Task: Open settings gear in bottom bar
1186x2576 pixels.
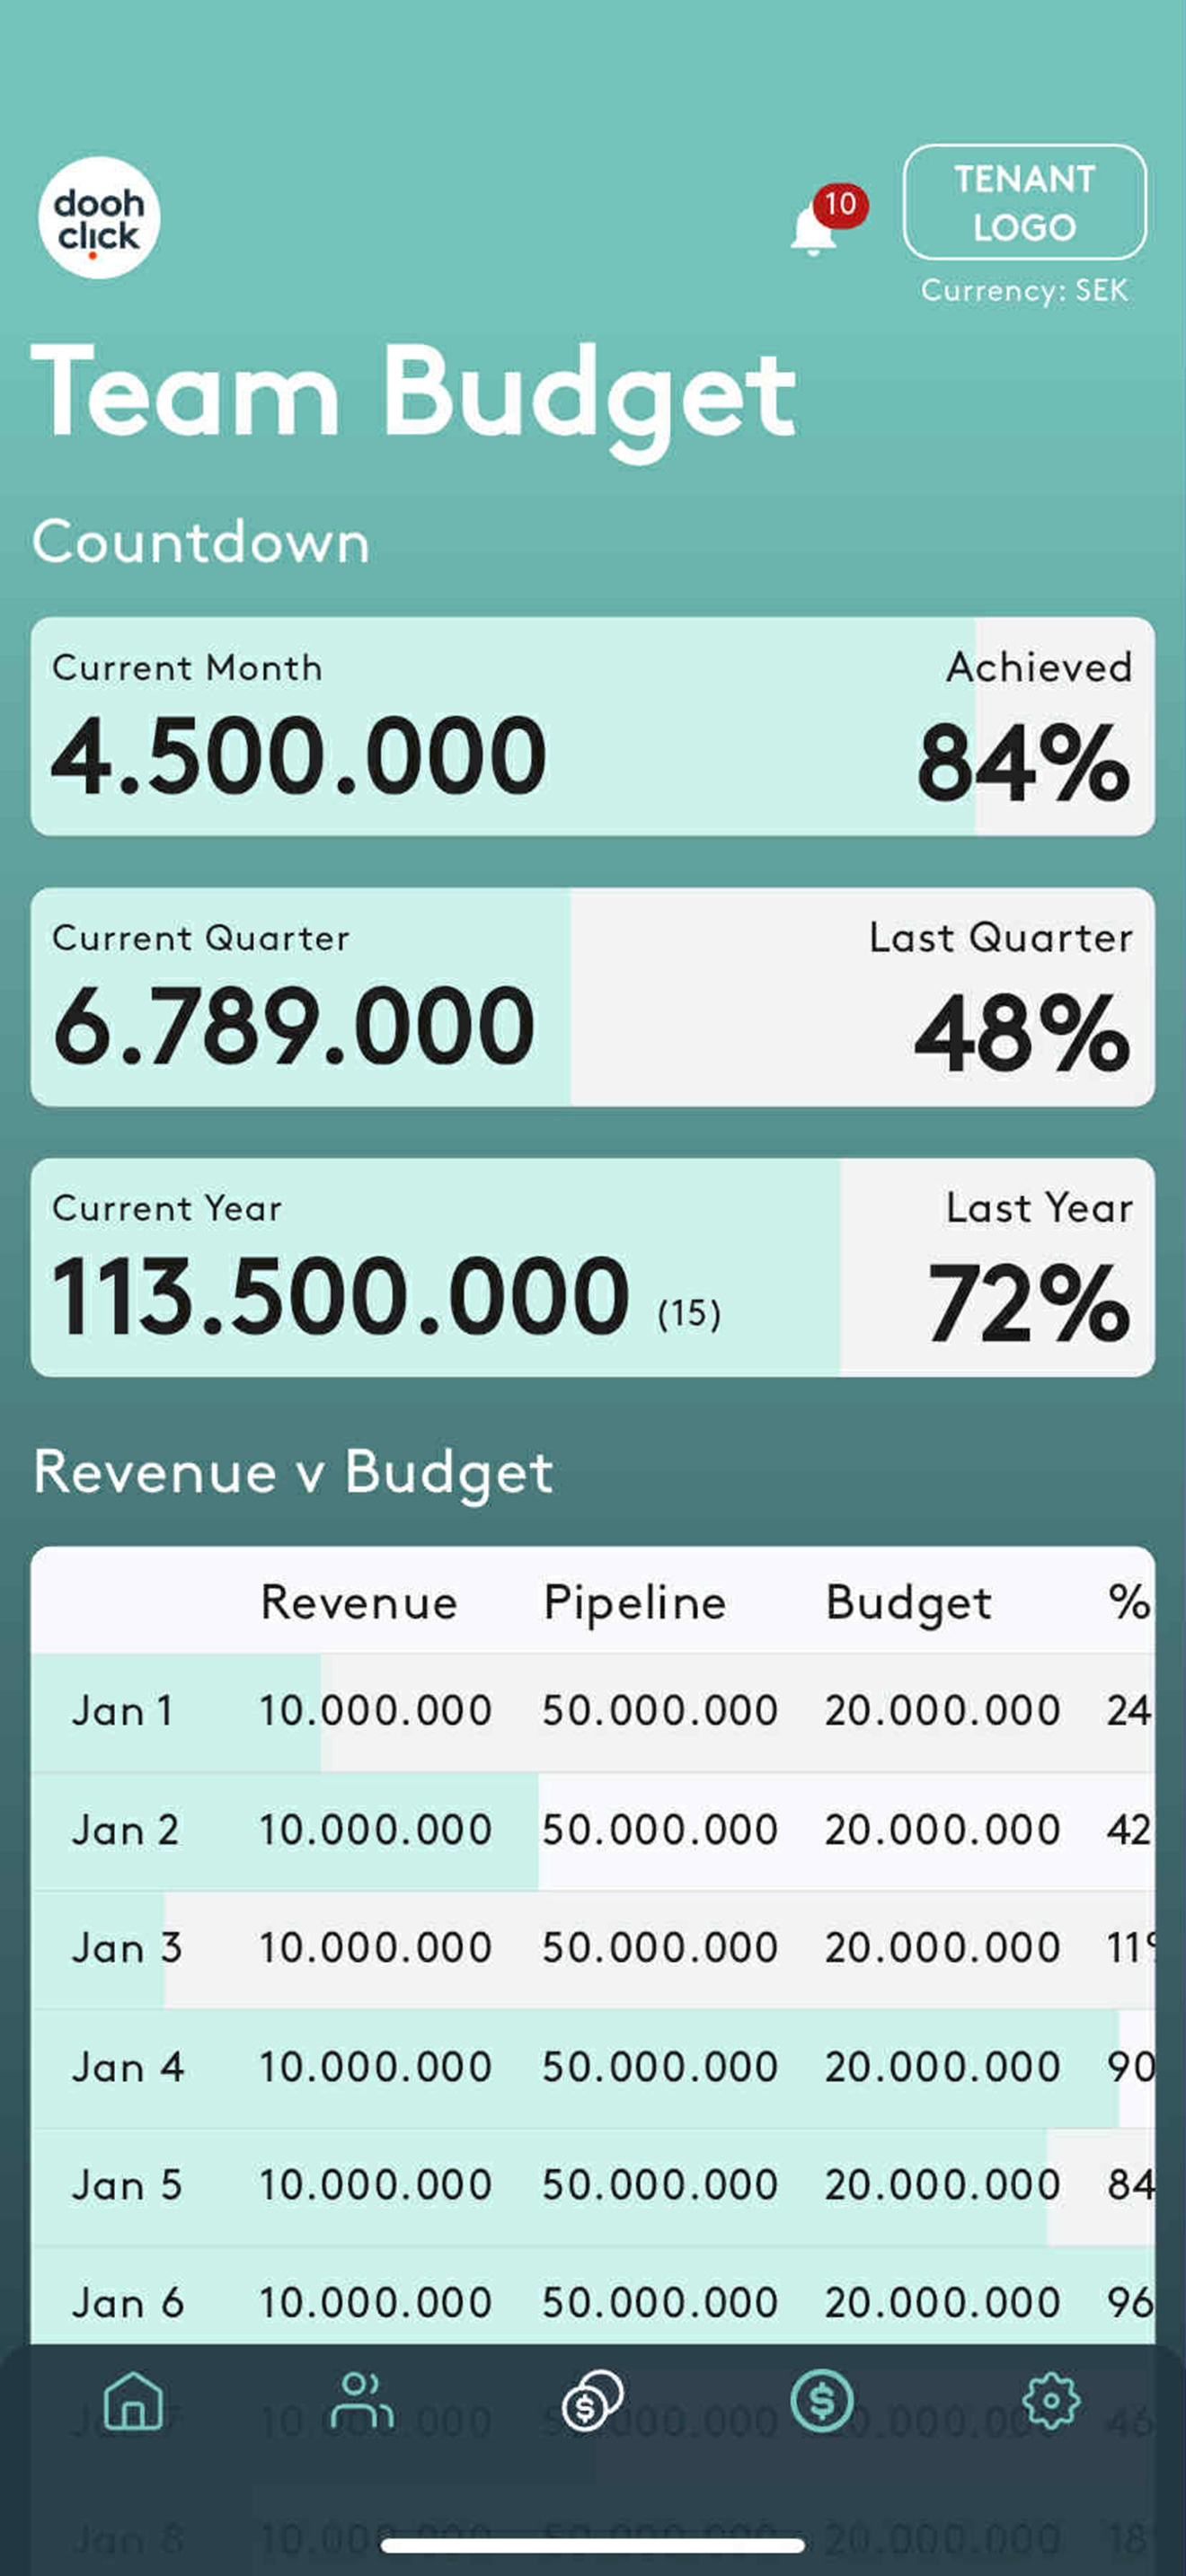Action: click(1051, 2400)
